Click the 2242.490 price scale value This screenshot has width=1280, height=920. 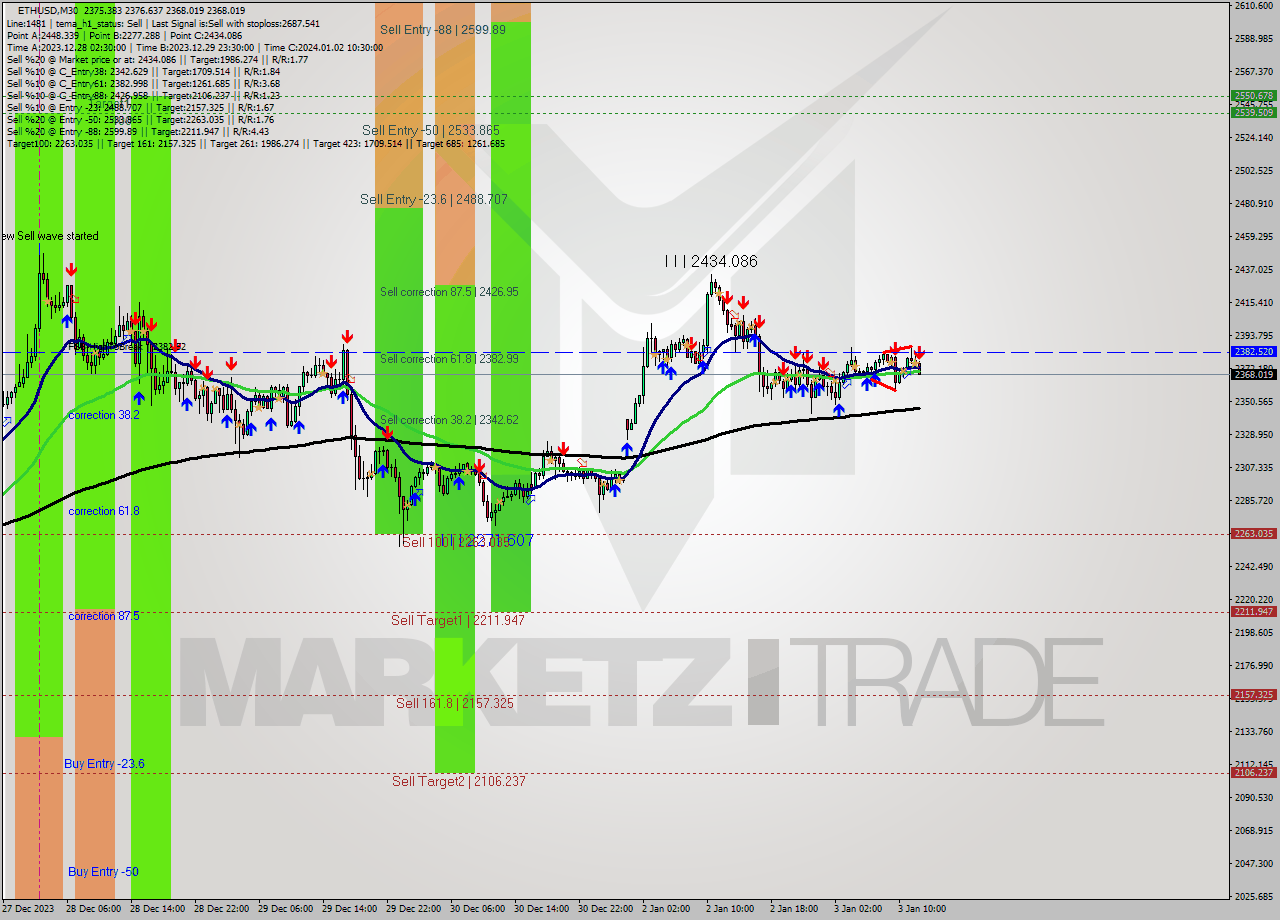[1253, 566]
